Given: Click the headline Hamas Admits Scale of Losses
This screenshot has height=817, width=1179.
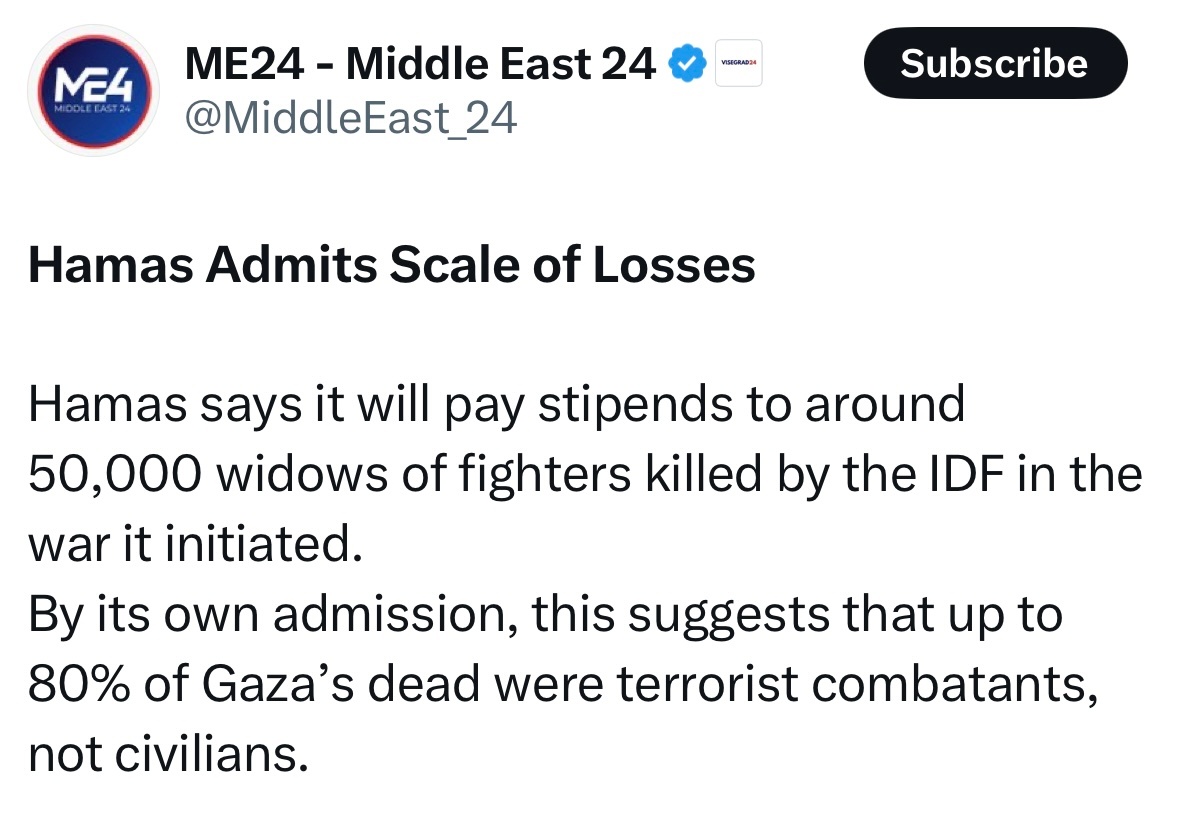Looking at the screenshot, I should [x=392, y=265].
